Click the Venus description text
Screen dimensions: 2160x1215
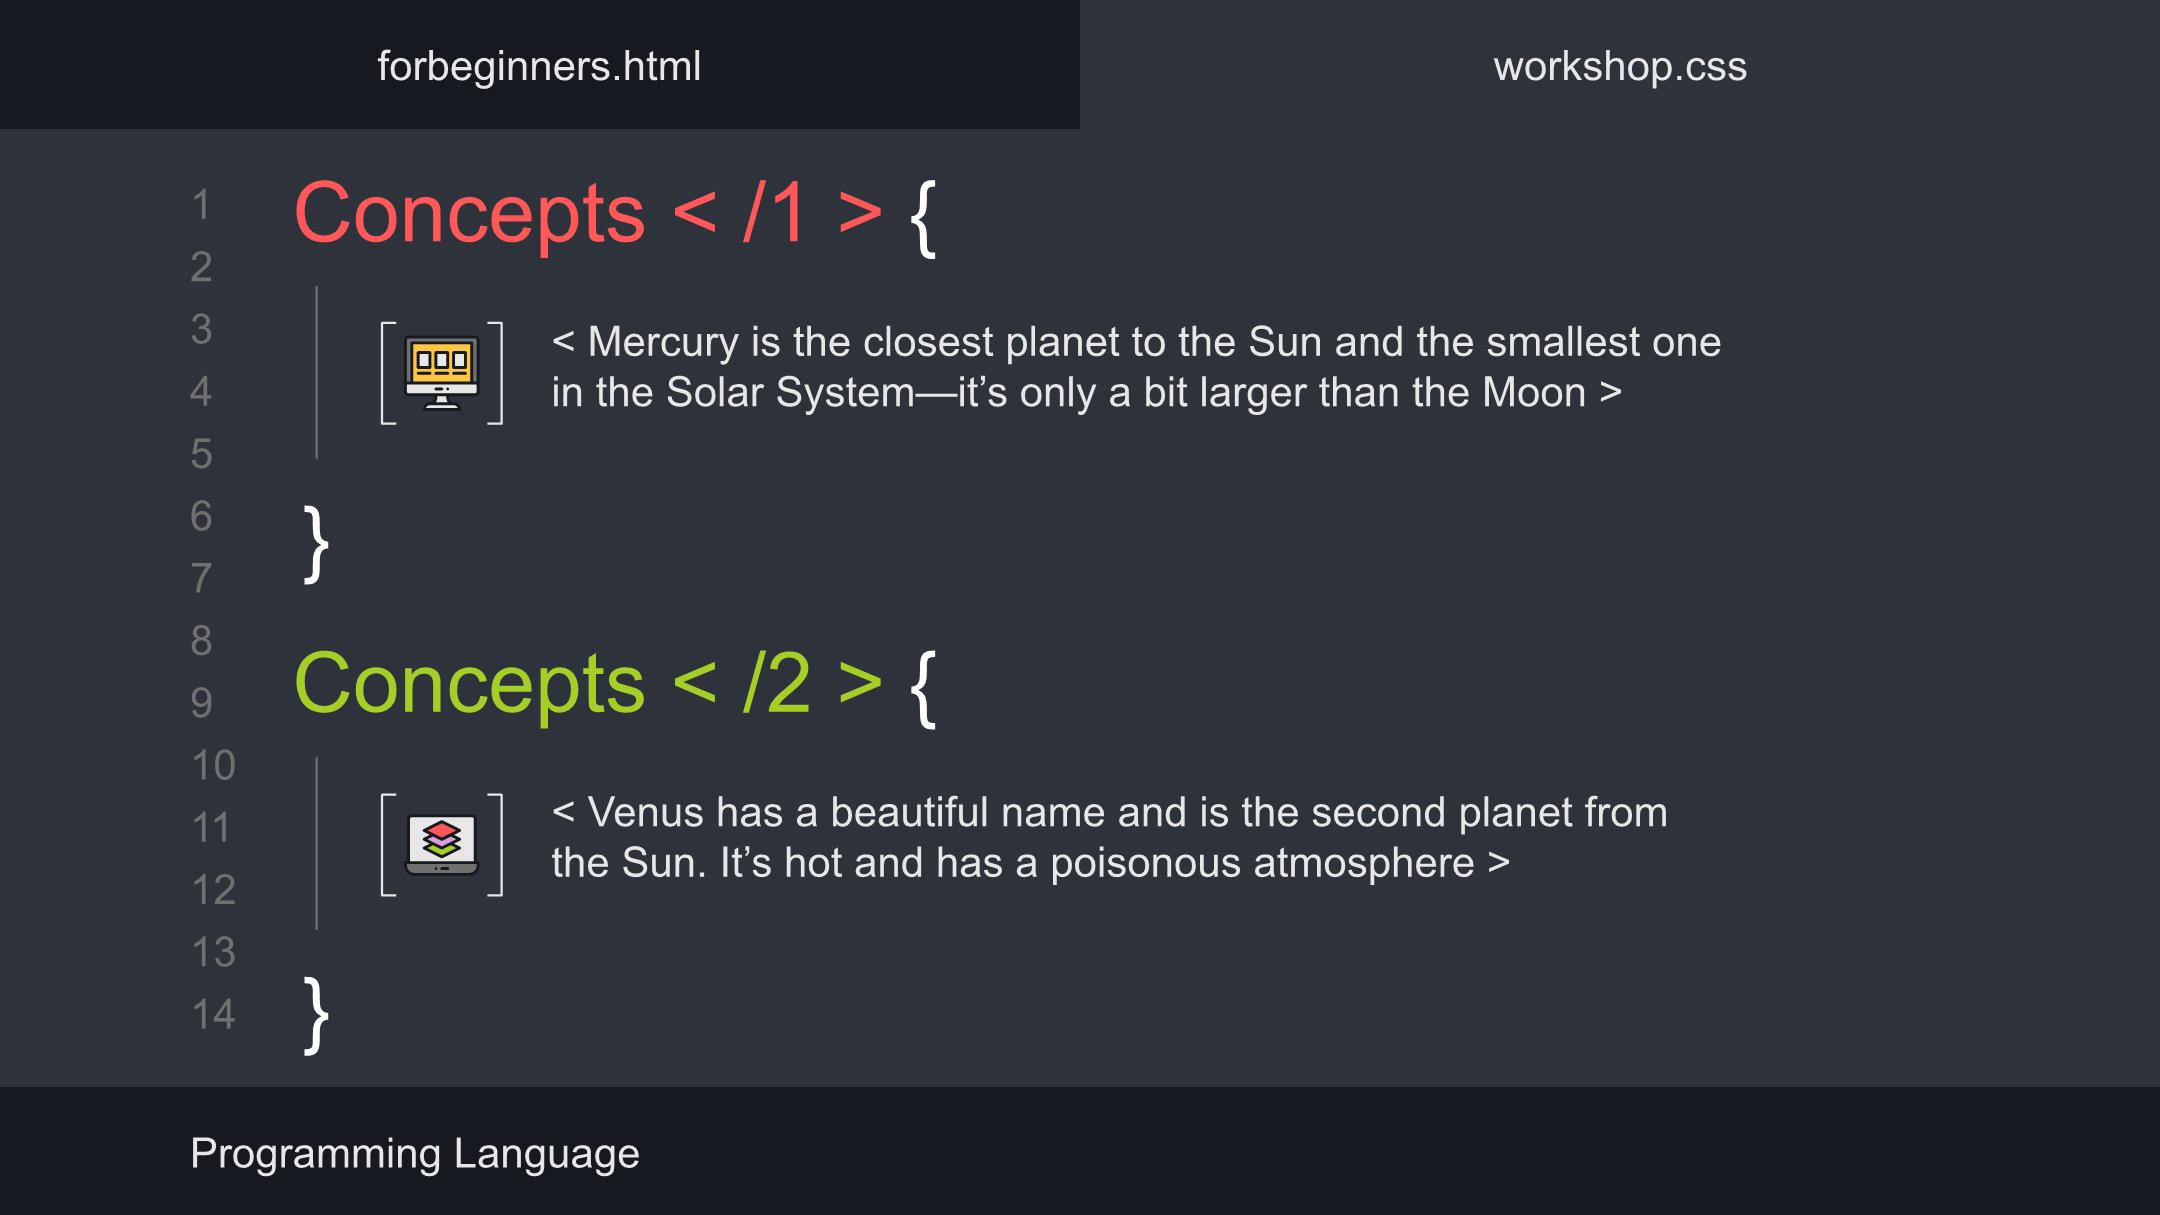tap(1109, 838)
